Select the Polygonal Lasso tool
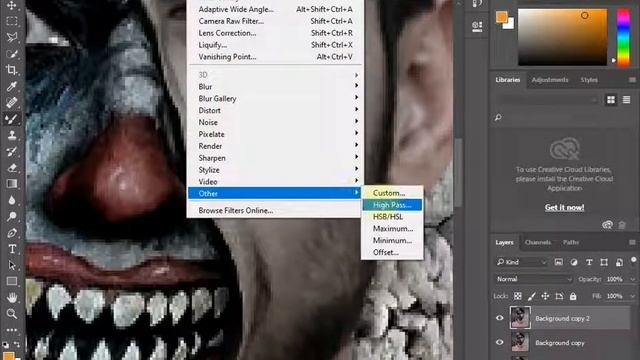This screenshot has height=360, width=640. pyautogui.click(x=11, y=37)
